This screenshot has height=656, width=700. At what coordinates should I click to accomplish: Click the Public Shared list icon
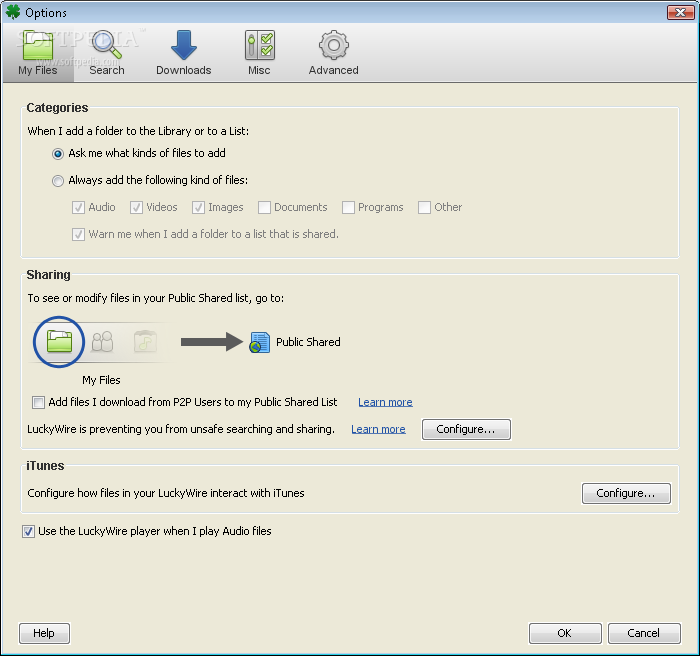pos(259,343)
